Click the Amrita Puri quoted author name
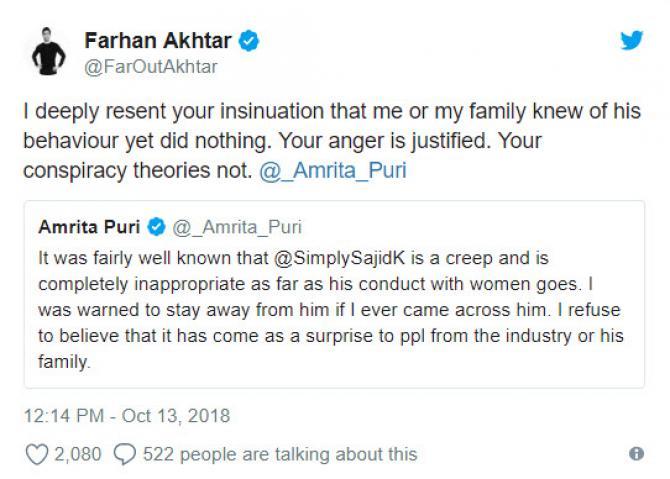This screenshot has width=670, height=479. point(89,227)
